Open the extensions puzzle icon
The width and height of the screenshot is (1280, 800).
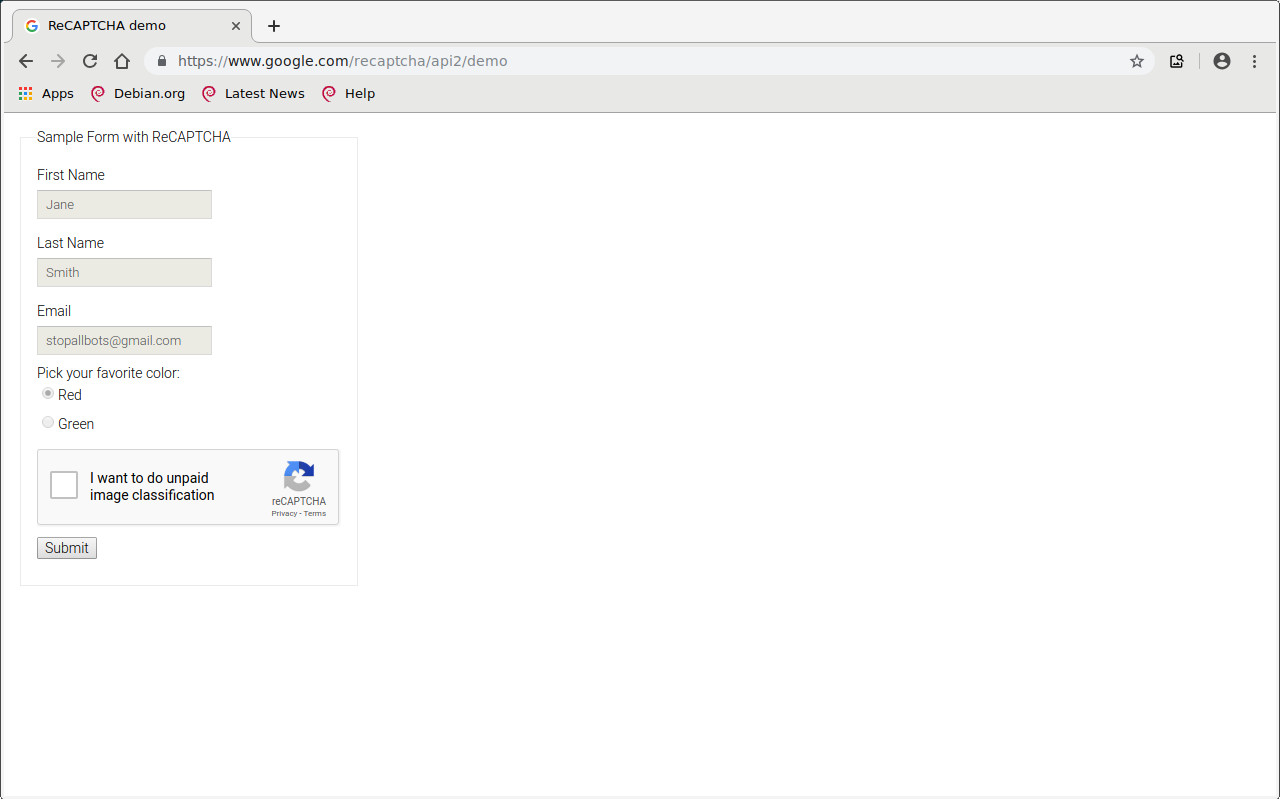point(1177,61)
